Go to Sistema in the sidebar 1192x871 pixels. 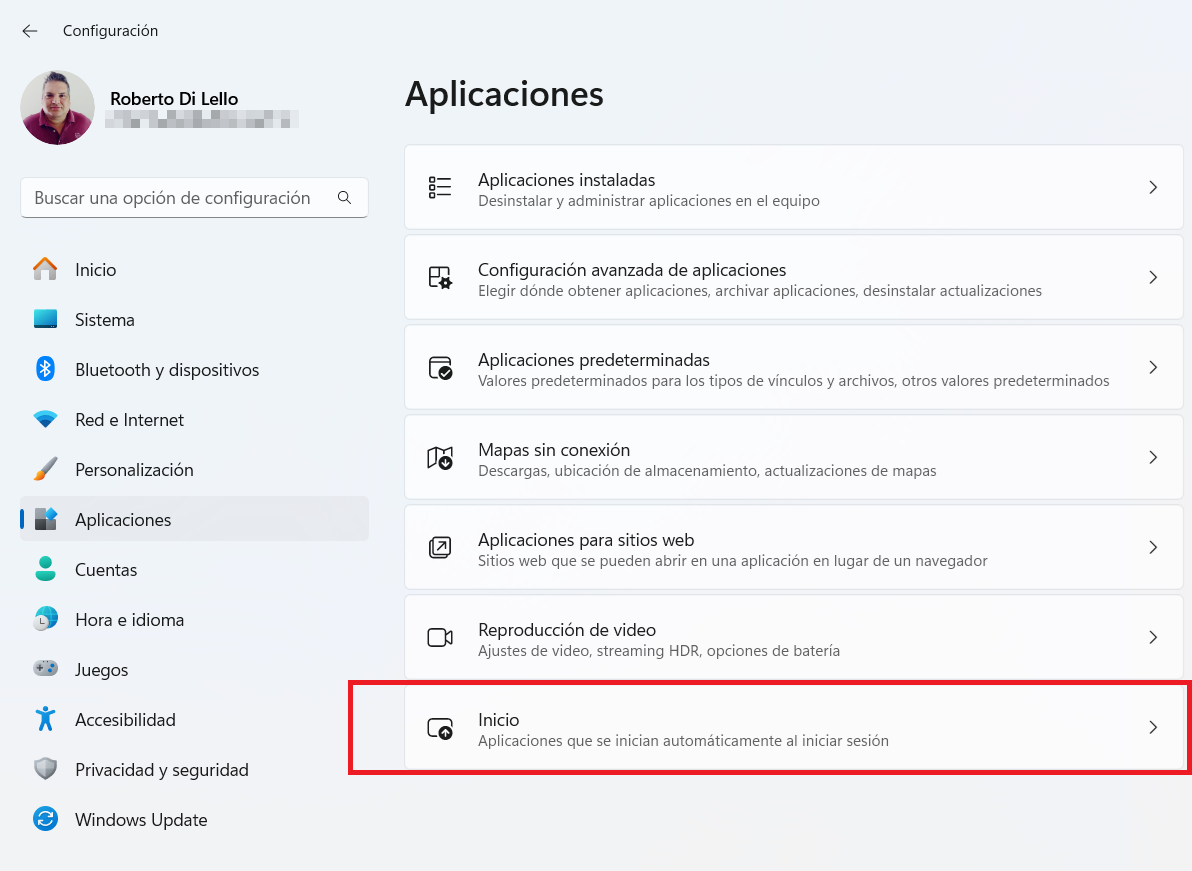[104, 320]
